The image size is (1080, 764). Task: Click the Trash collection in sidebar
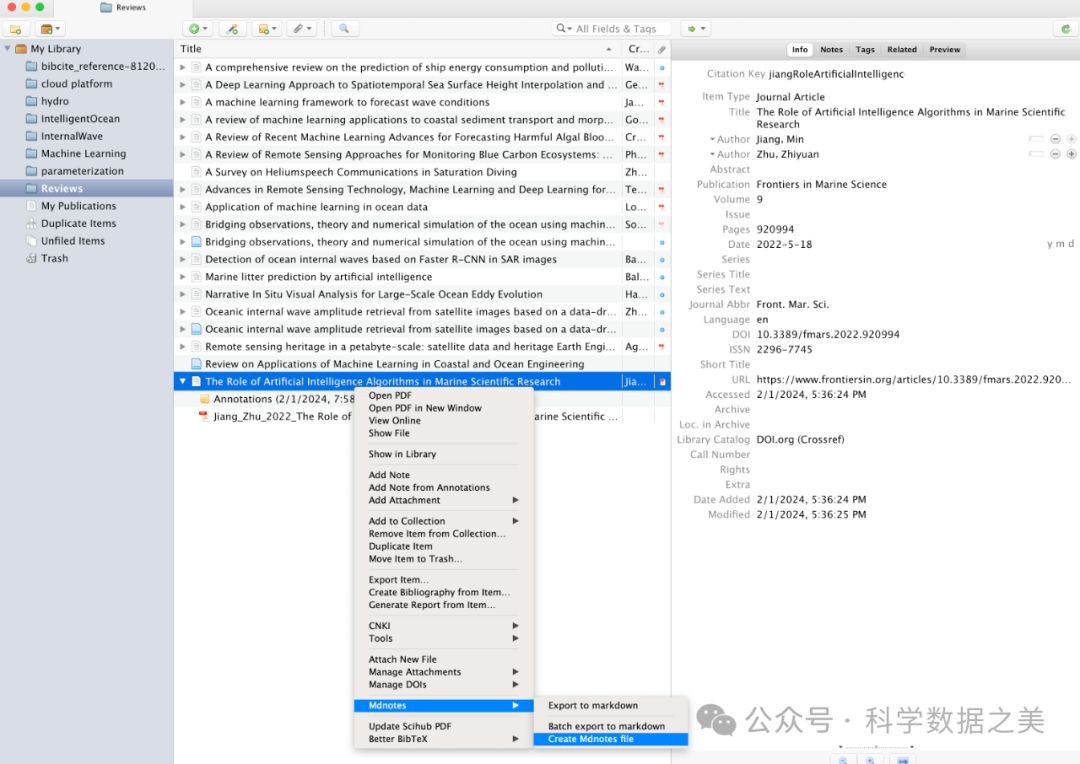point(54,258)
